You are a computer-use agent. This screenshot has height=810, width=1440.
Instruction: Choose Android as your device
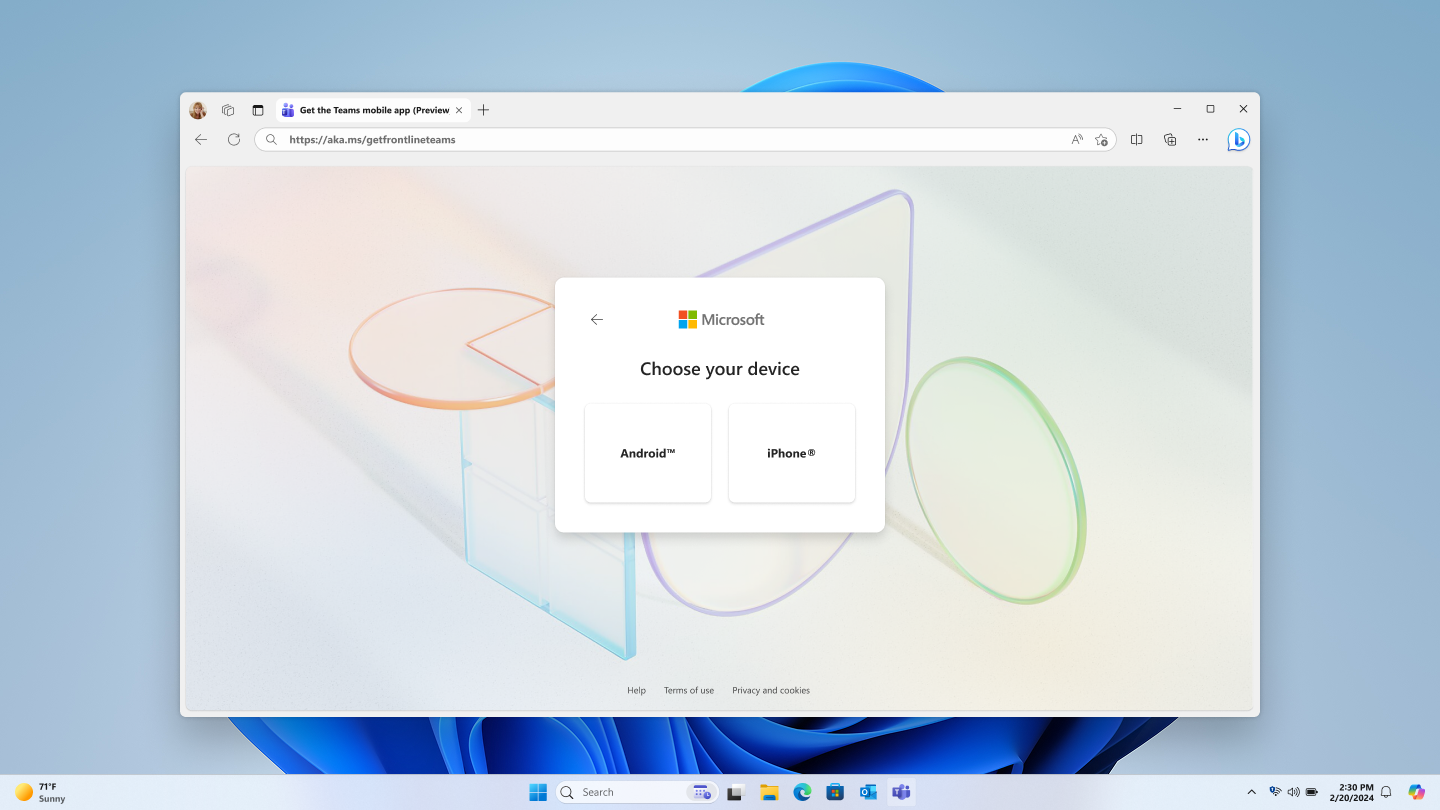[x=647, y=452]
